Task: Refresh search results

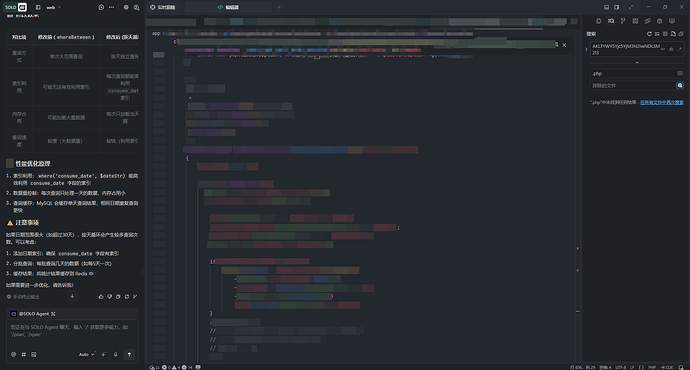Action: tap(649, 34)
